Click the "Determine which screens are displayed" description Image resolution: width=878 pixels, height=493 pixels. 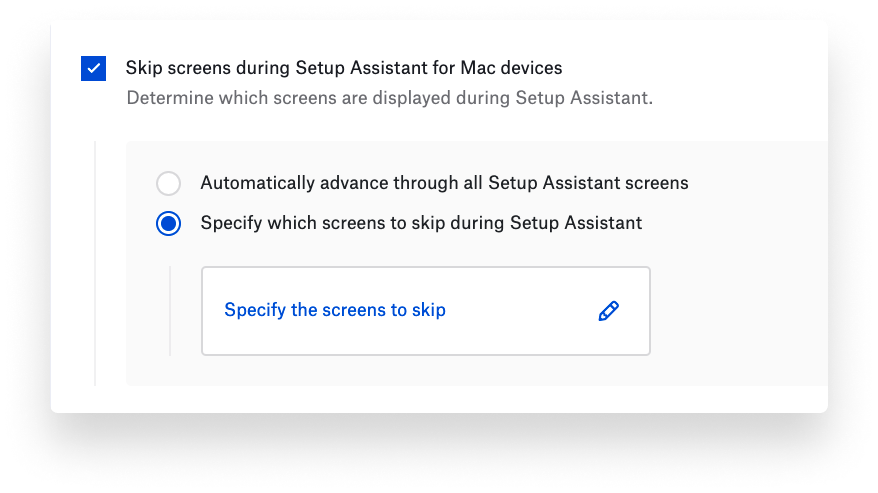click(x=389, y=99)
